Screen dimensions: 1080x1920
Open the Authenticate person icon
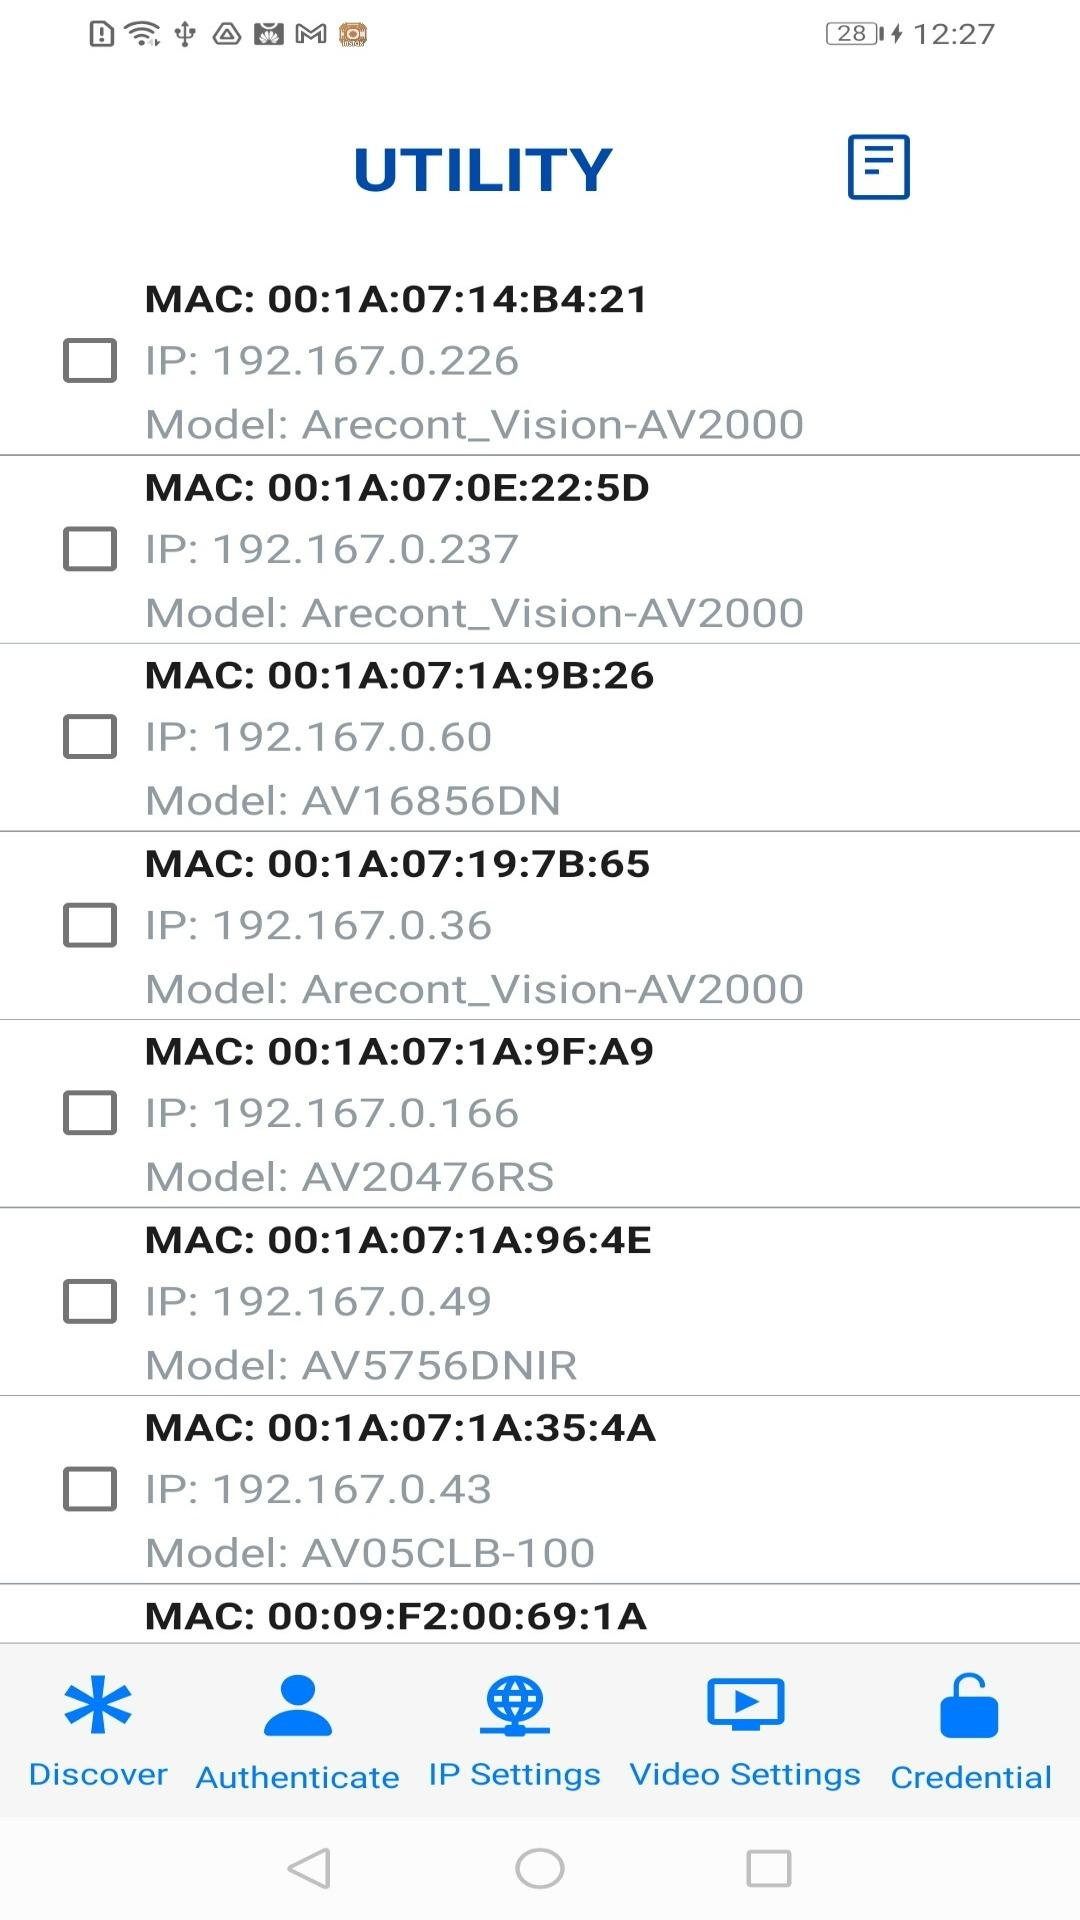tap(297, 1706)
